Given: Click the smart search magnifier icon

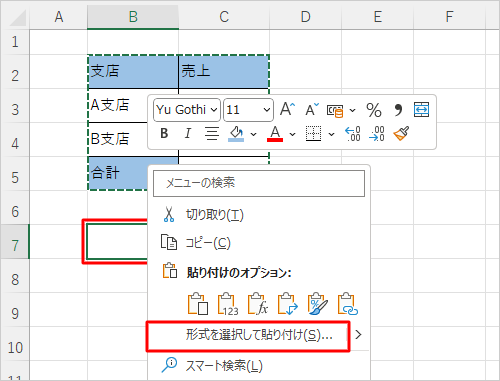Looking at the screenshot, I should point(169,365).
